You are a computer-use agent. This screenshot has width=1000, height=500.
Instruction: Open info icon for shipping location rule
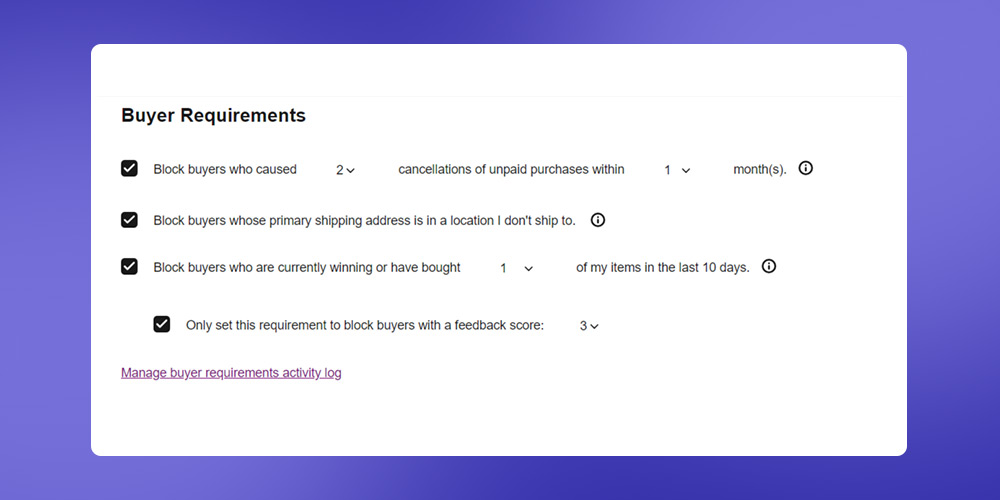point(598,220)
